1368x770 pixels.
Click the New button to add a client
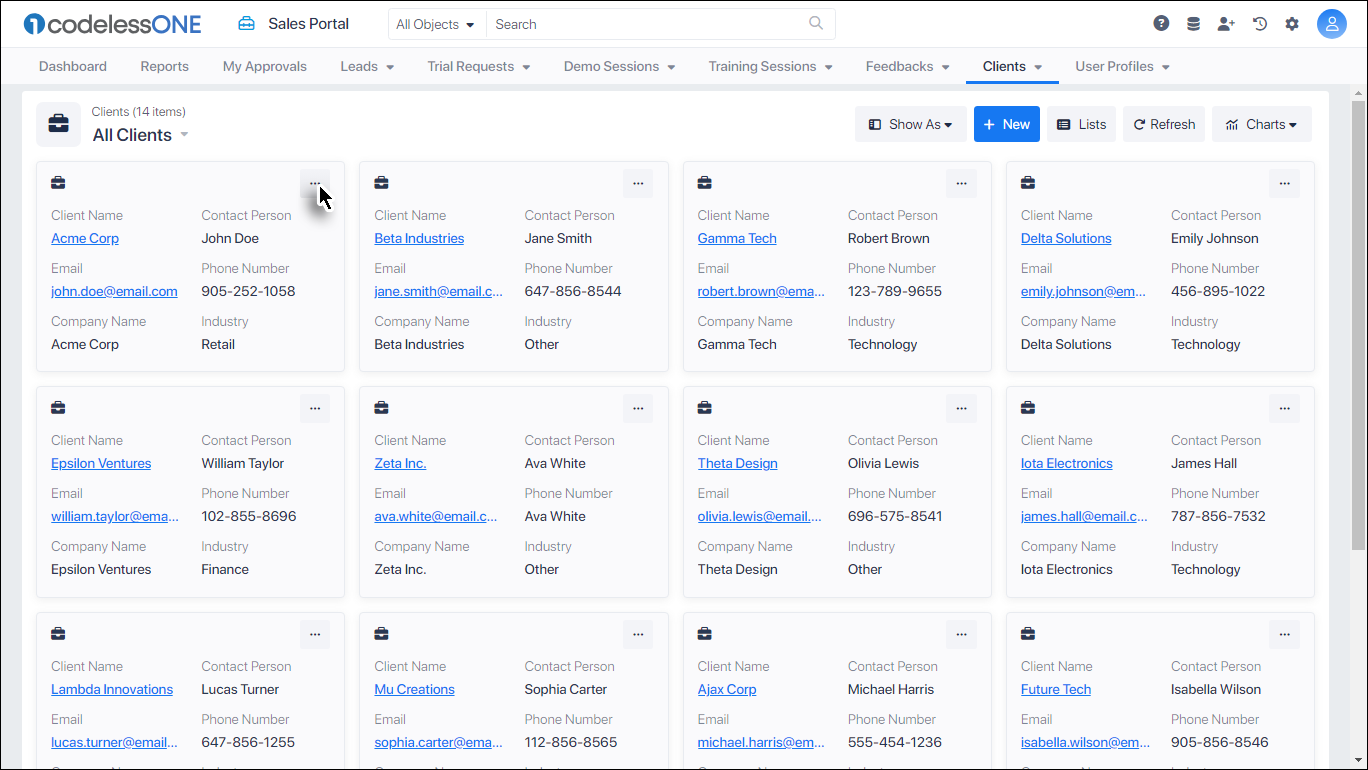[x=1006, y=123]
